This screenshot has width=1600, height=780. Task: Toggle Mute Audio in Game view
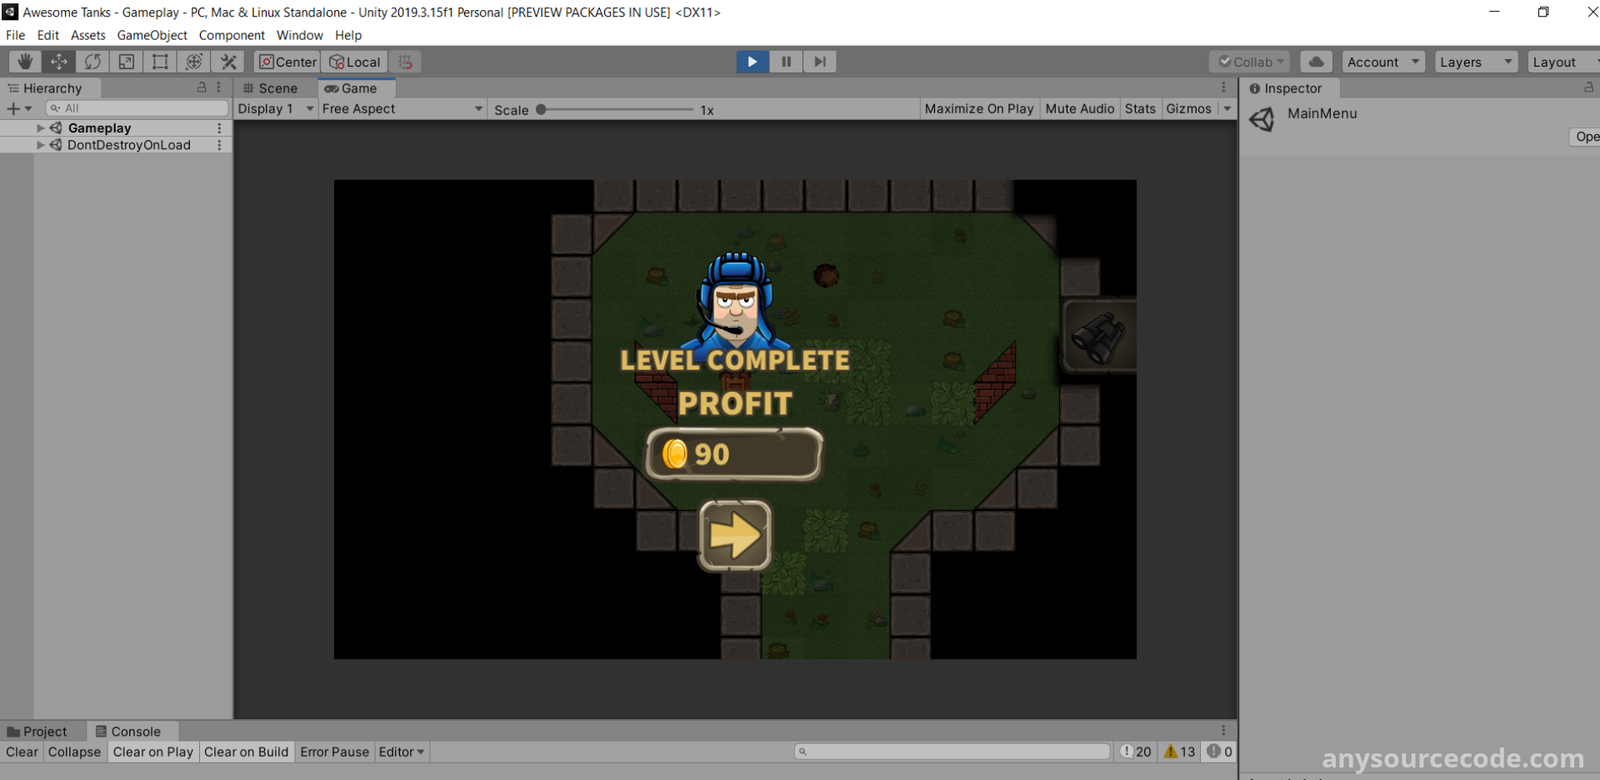1079,109
